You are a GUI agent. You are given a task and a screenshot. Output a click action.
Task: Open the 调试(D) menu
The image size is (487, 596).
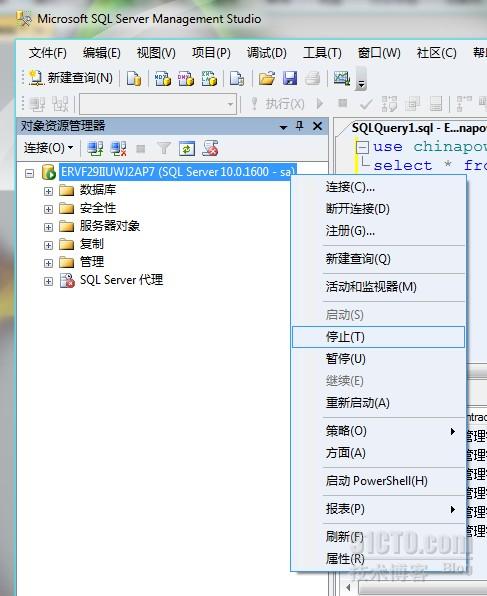pos(267,53)
